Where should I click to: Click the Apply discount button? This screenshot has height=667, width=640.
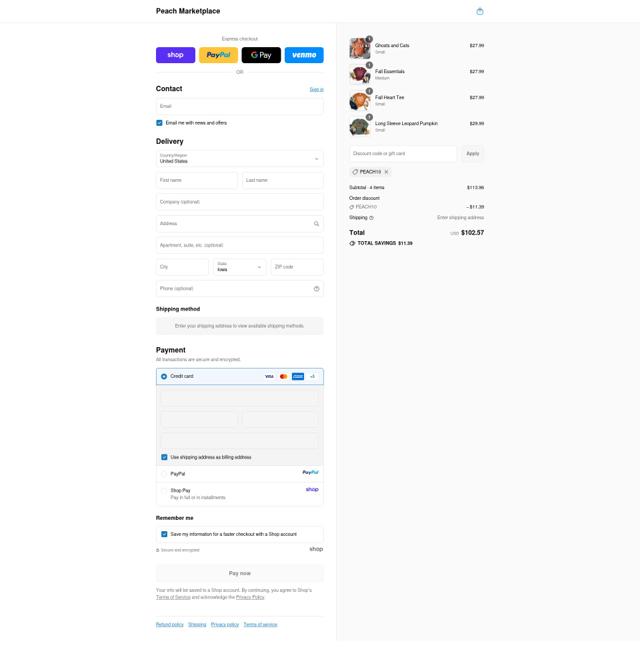click(x=473, y=154)
